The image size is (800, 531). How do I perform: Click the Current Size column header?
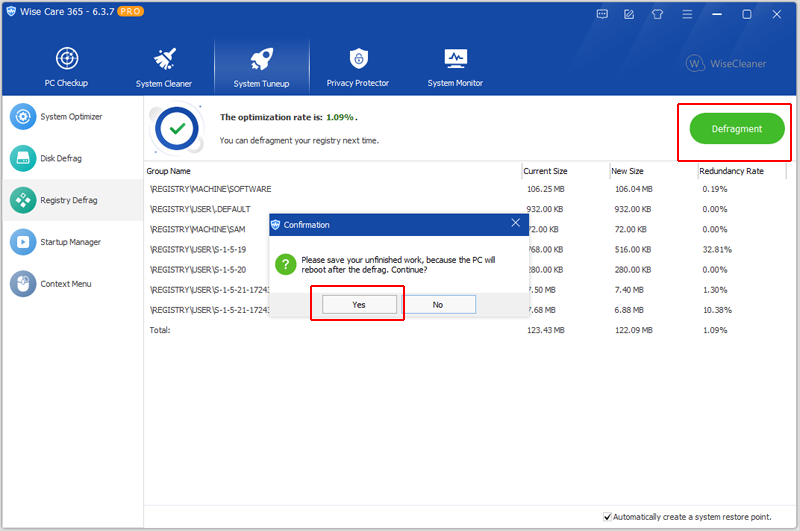[545, 171]
